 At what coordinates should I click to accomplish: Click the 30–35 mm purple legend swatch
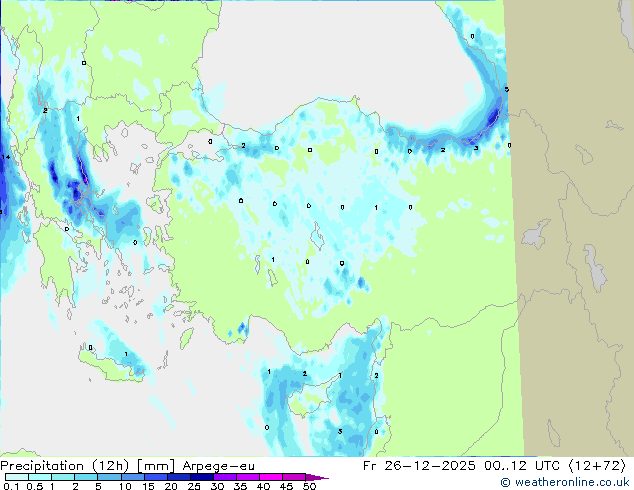click(224, 477)
